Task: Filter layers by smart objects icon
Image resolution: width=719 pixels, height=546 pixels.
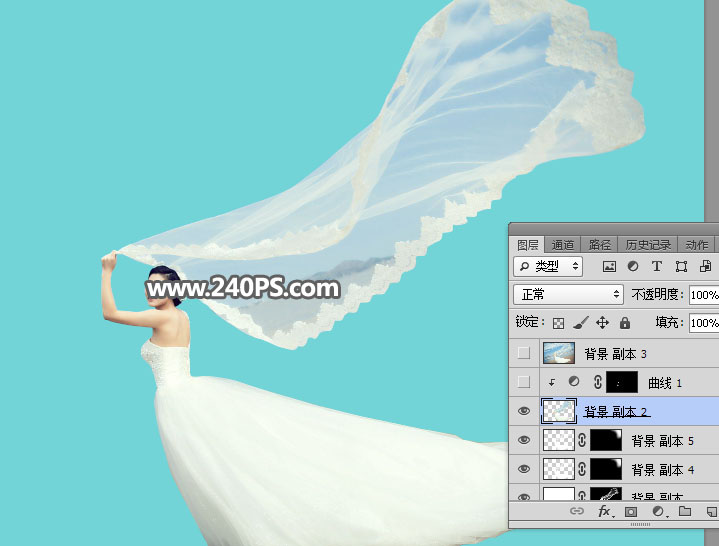Action: click(705, 266)
